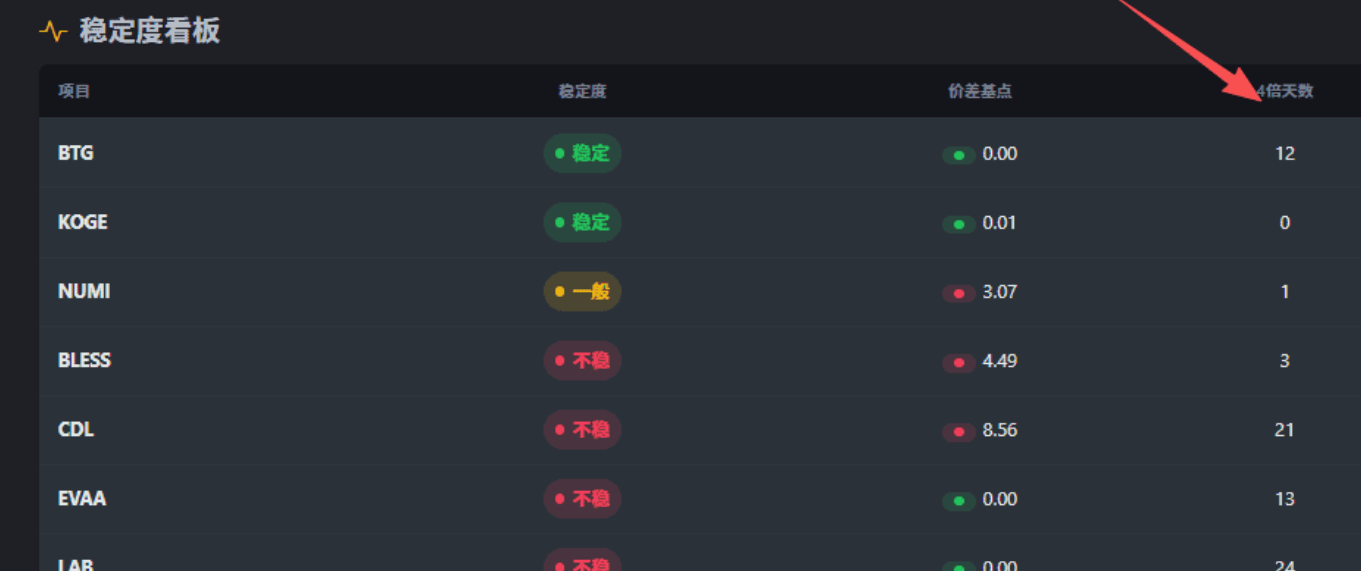Sort by the 4倍天数 column header
Screen dimensions: 1361x571
click(1286, 92)
